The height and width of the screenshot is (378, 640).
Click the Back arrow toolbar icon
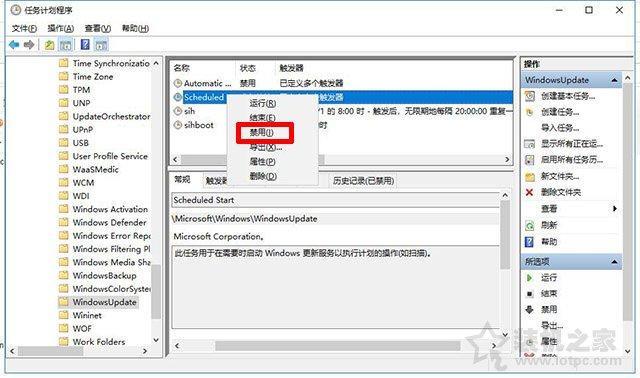pos(14,44)
